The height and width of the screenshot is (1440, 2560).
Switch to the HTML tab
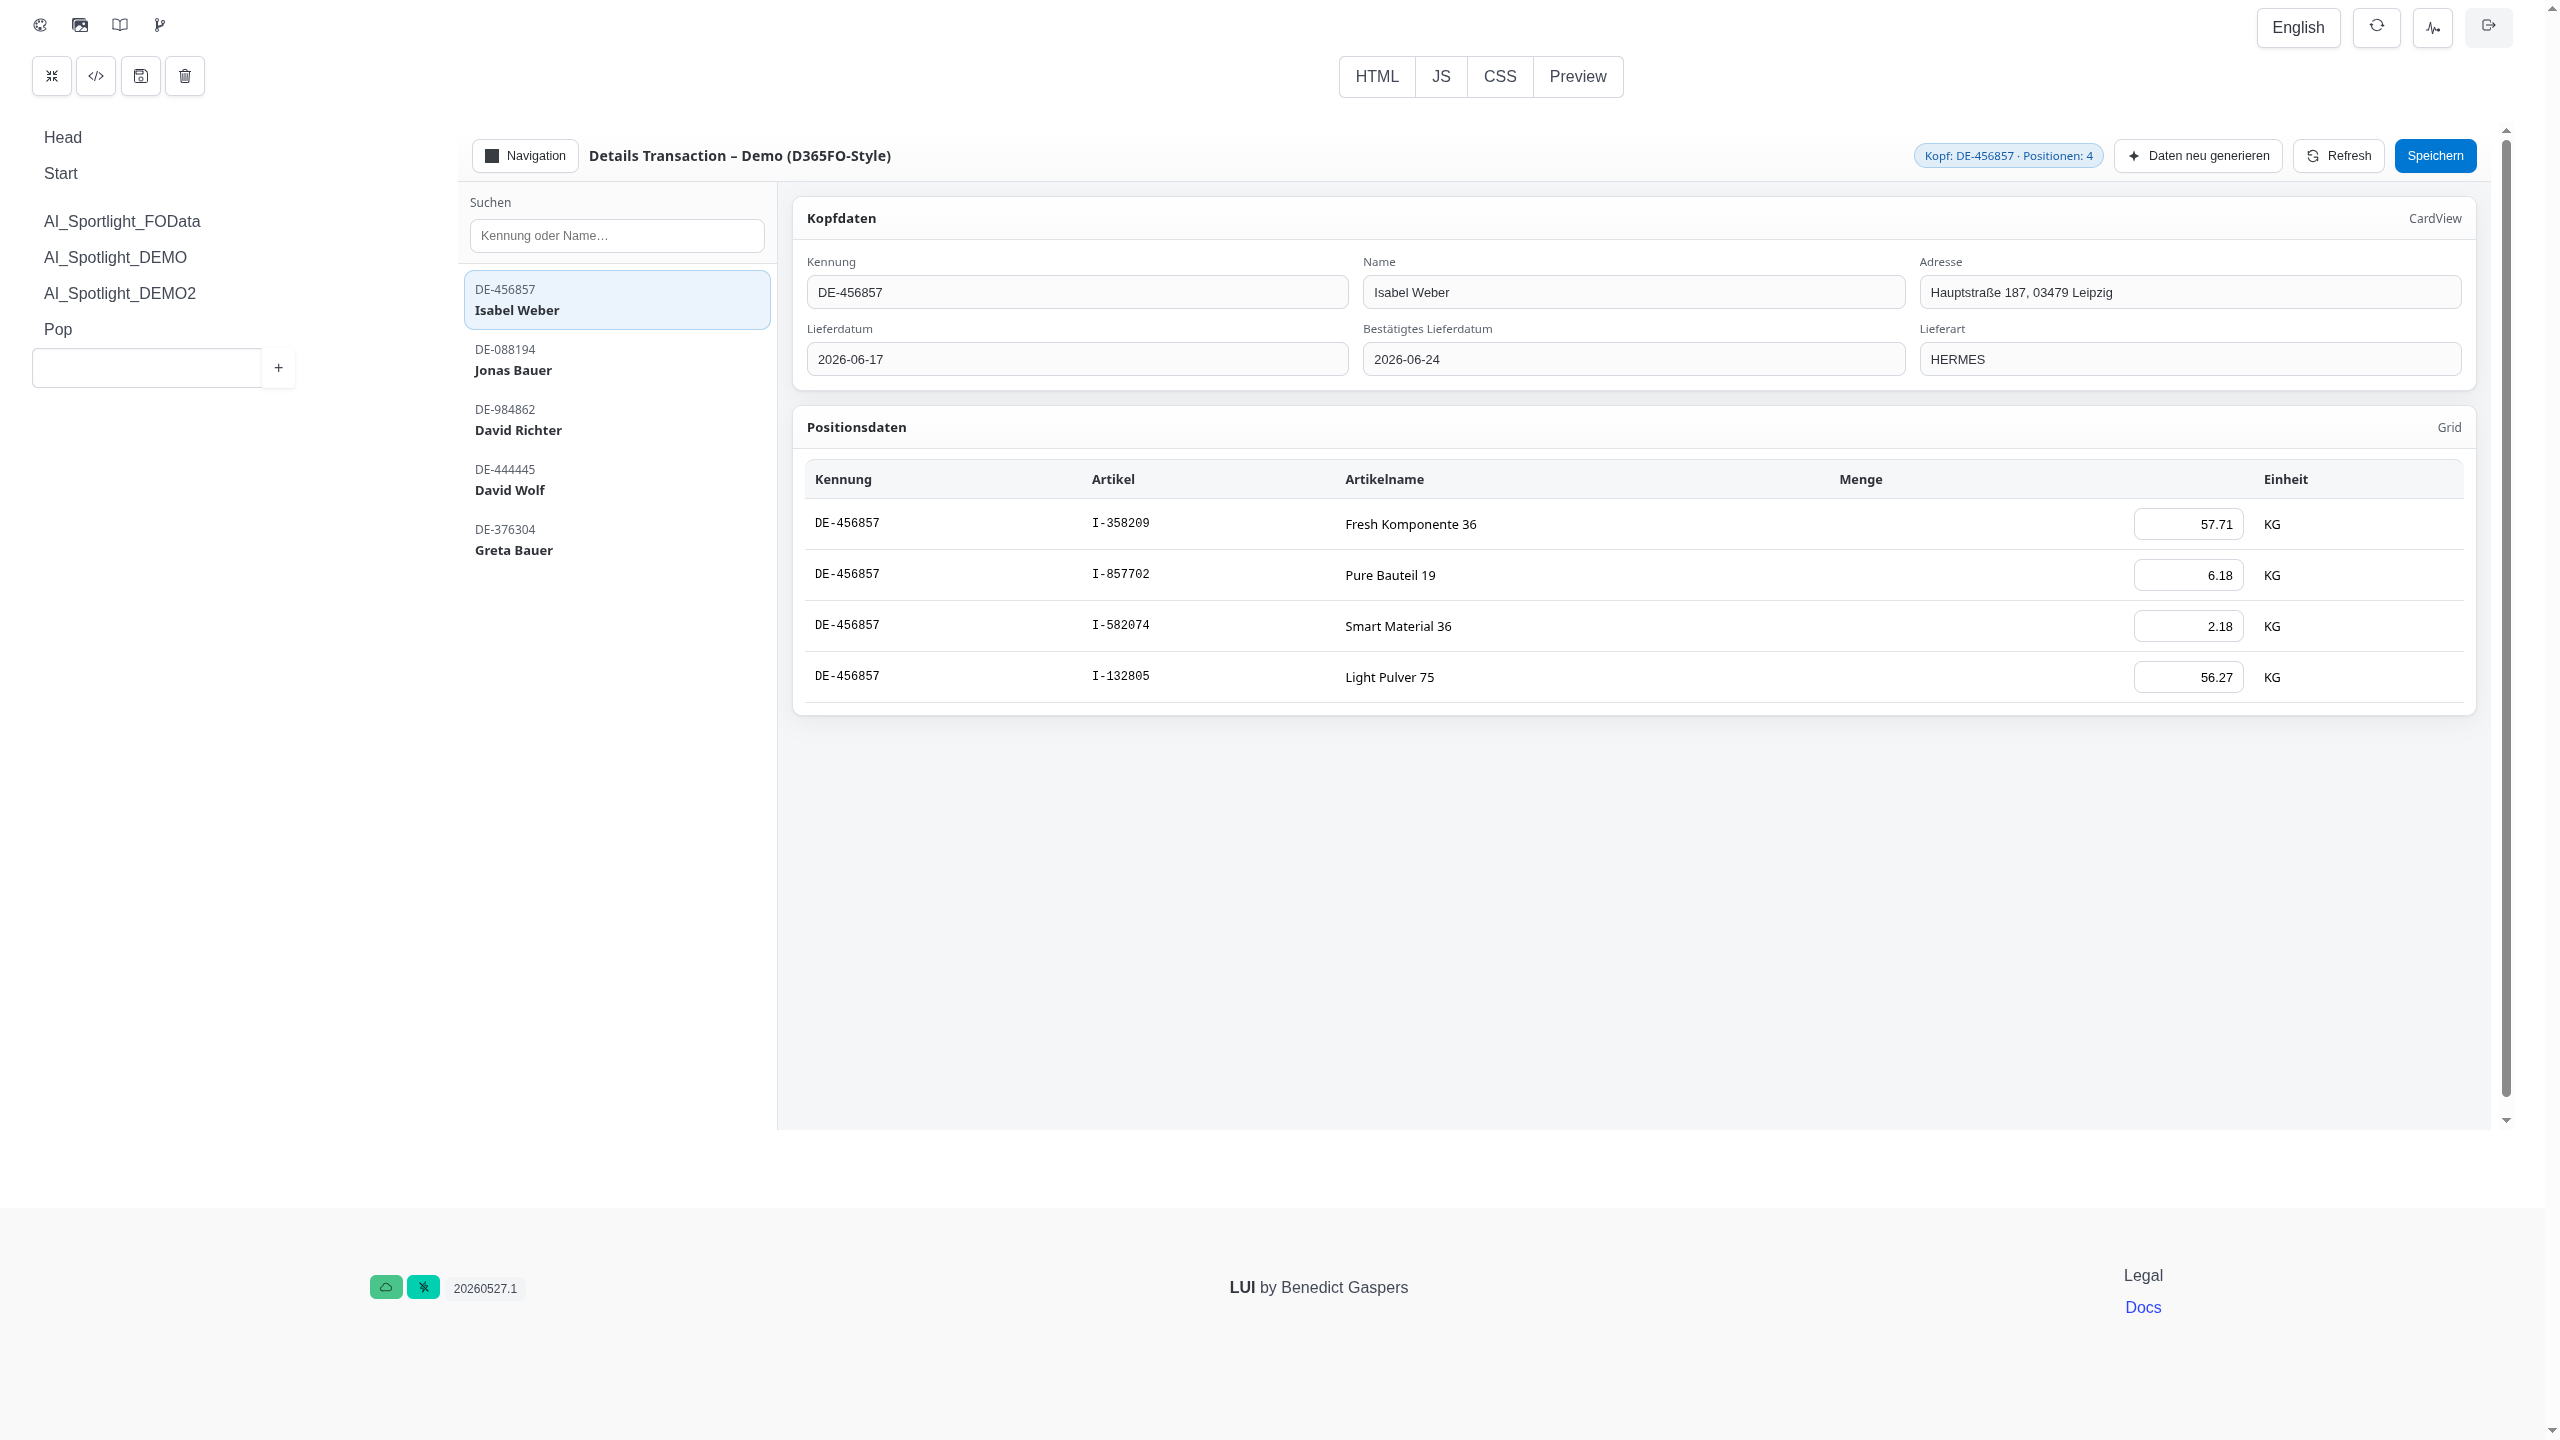[1377, 77]
